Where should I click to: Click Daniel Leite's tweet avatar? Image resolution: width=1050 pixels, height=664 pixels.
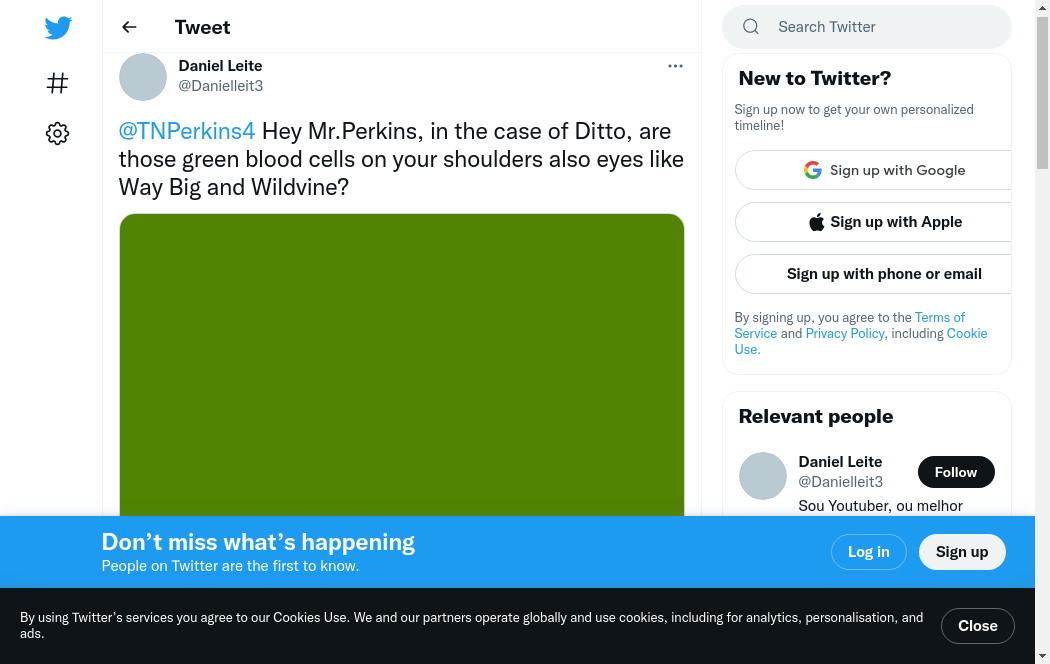[x=143, y=77]
